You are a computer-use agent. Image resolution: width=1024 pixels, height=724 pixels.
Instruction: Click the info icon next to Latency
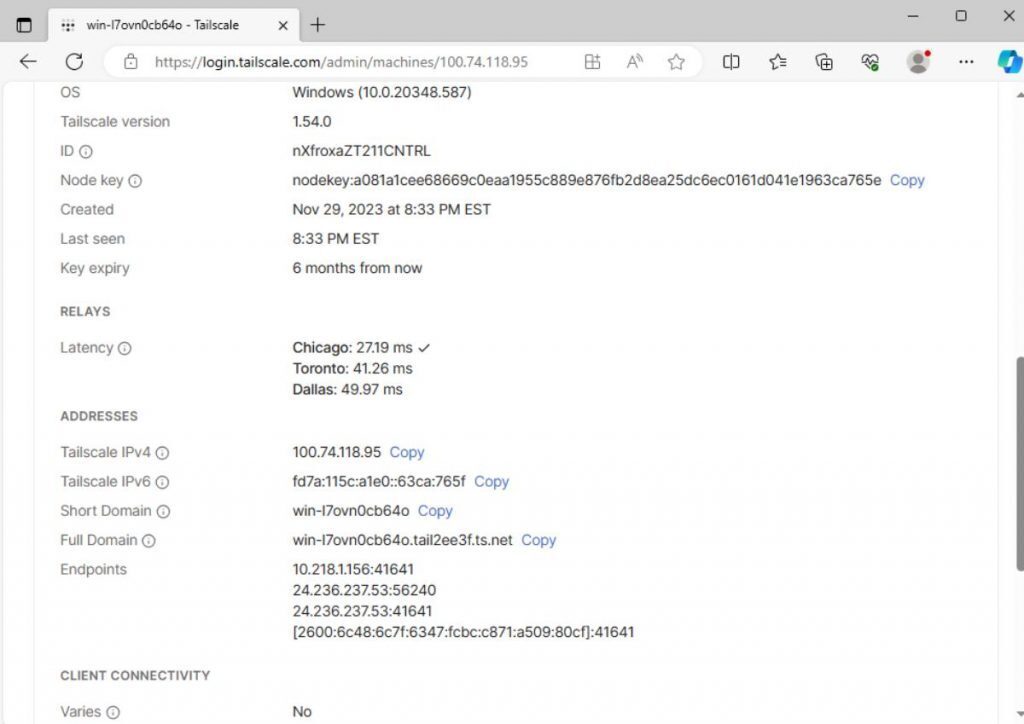pos(124,349)
